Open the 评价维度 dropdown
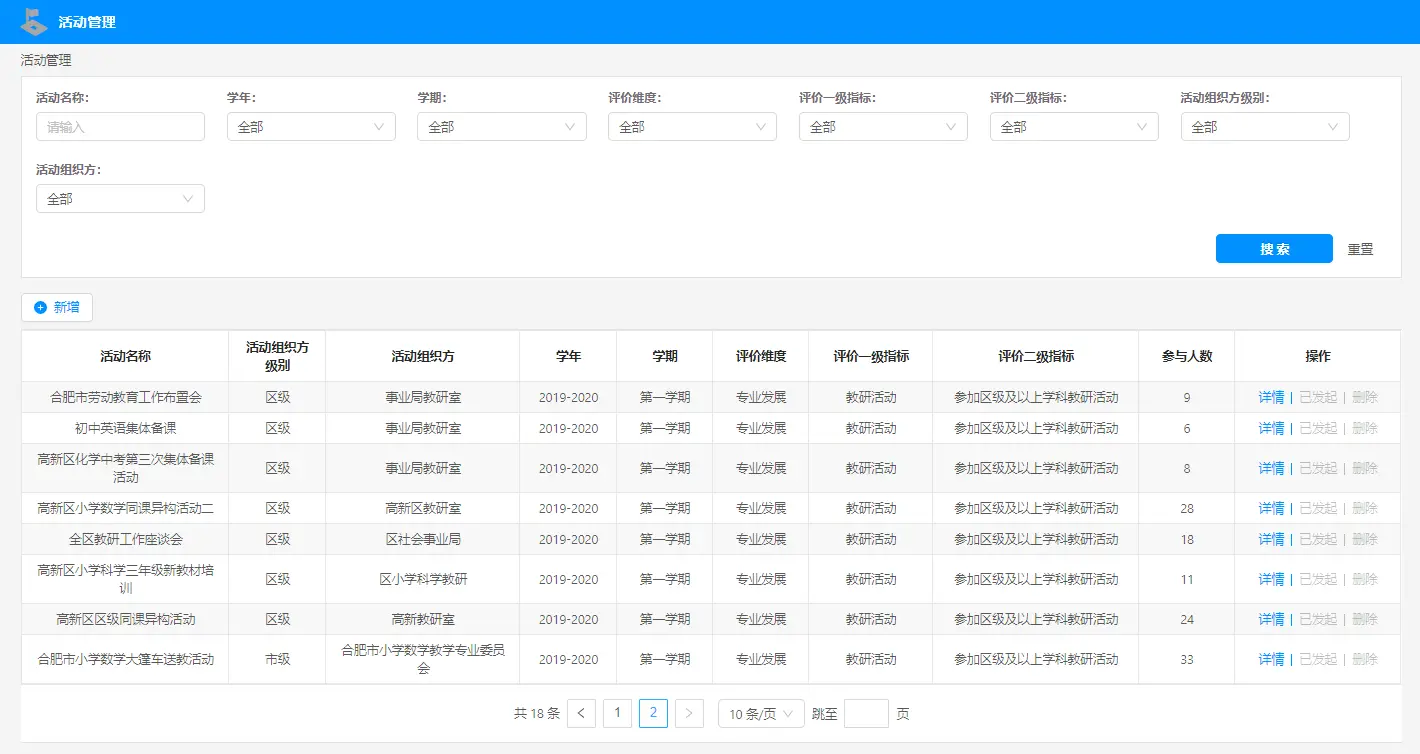Screen dimensions: 1420x754 [692, 127]
